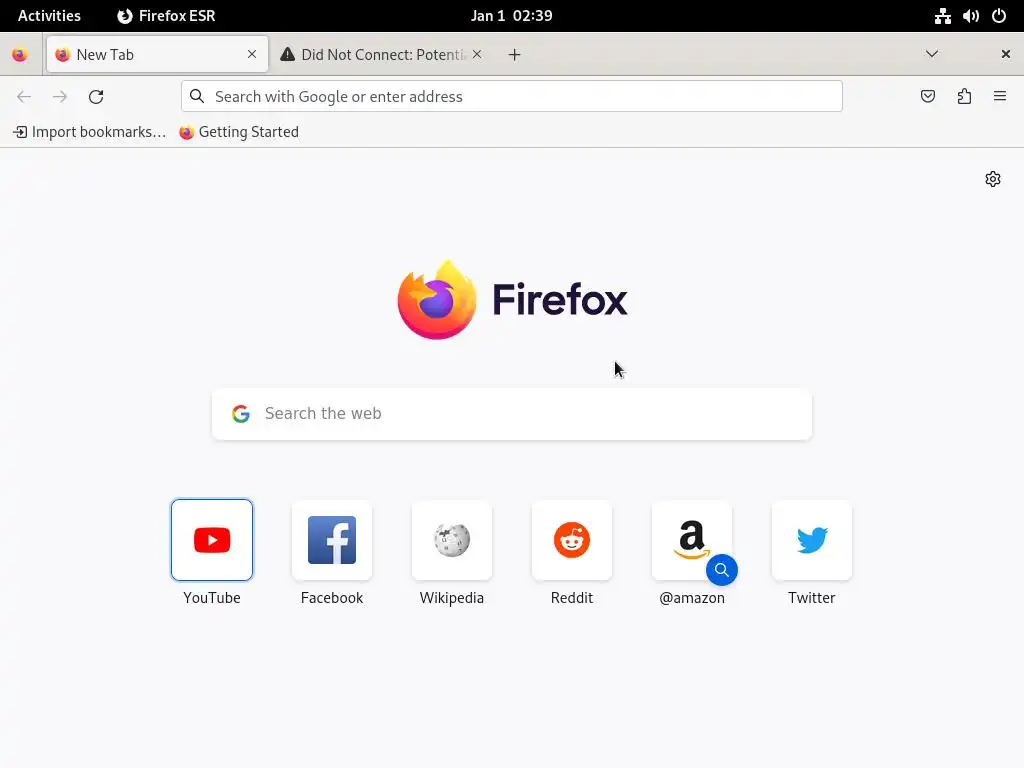
Task: Open Getting Started bookmark
Action: click(239, 132)
